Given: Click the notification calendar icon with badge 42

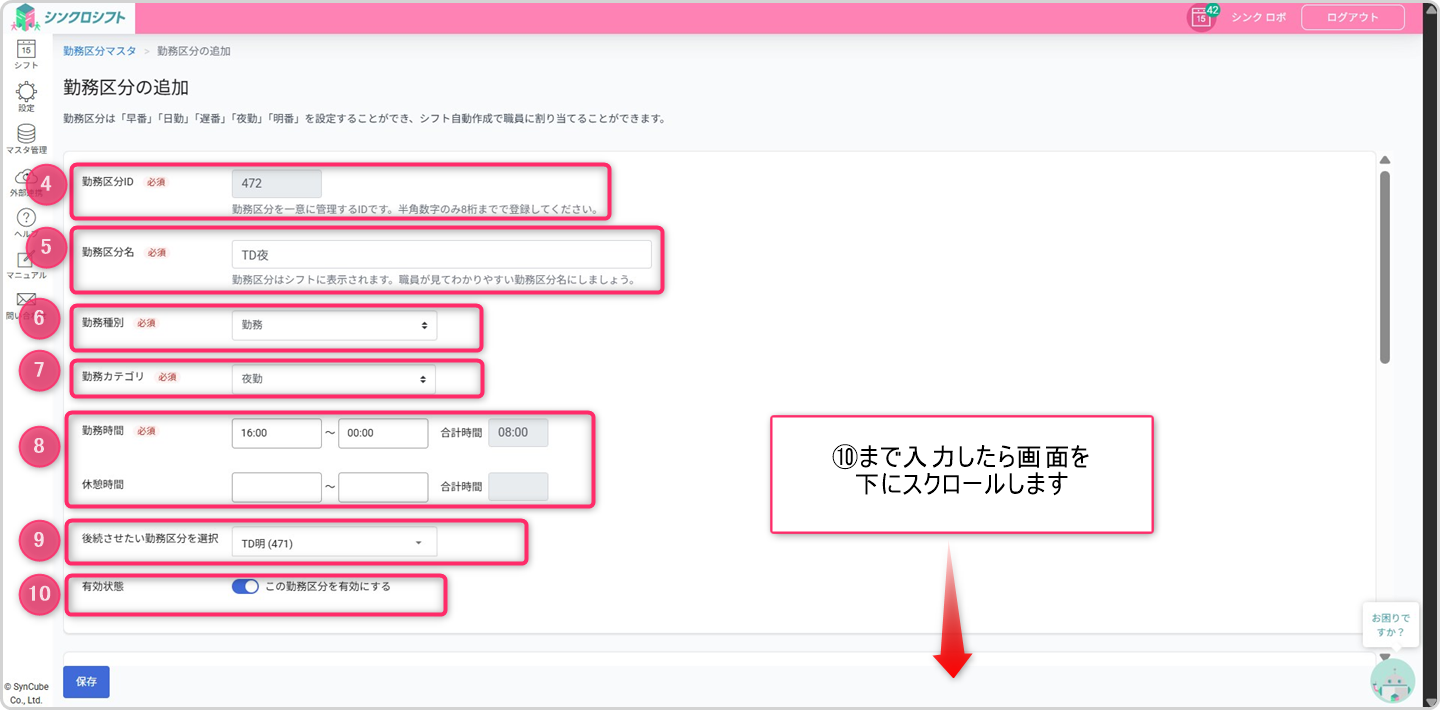Looking at the screenshot, I should [1201, 18].
